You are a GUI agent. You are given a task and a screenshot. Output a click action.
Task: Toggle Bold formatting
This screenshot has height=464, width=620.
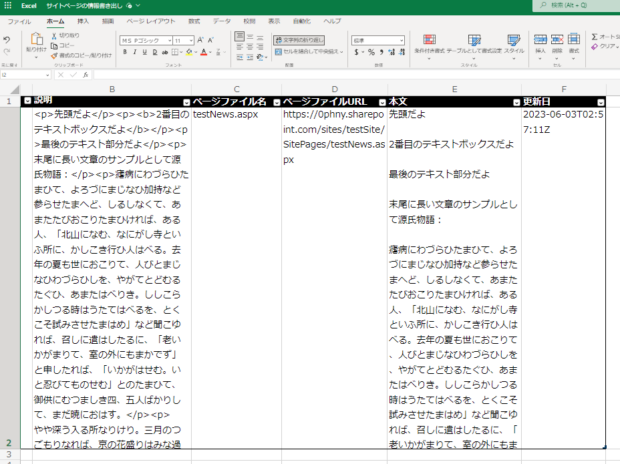click(125, 52)
